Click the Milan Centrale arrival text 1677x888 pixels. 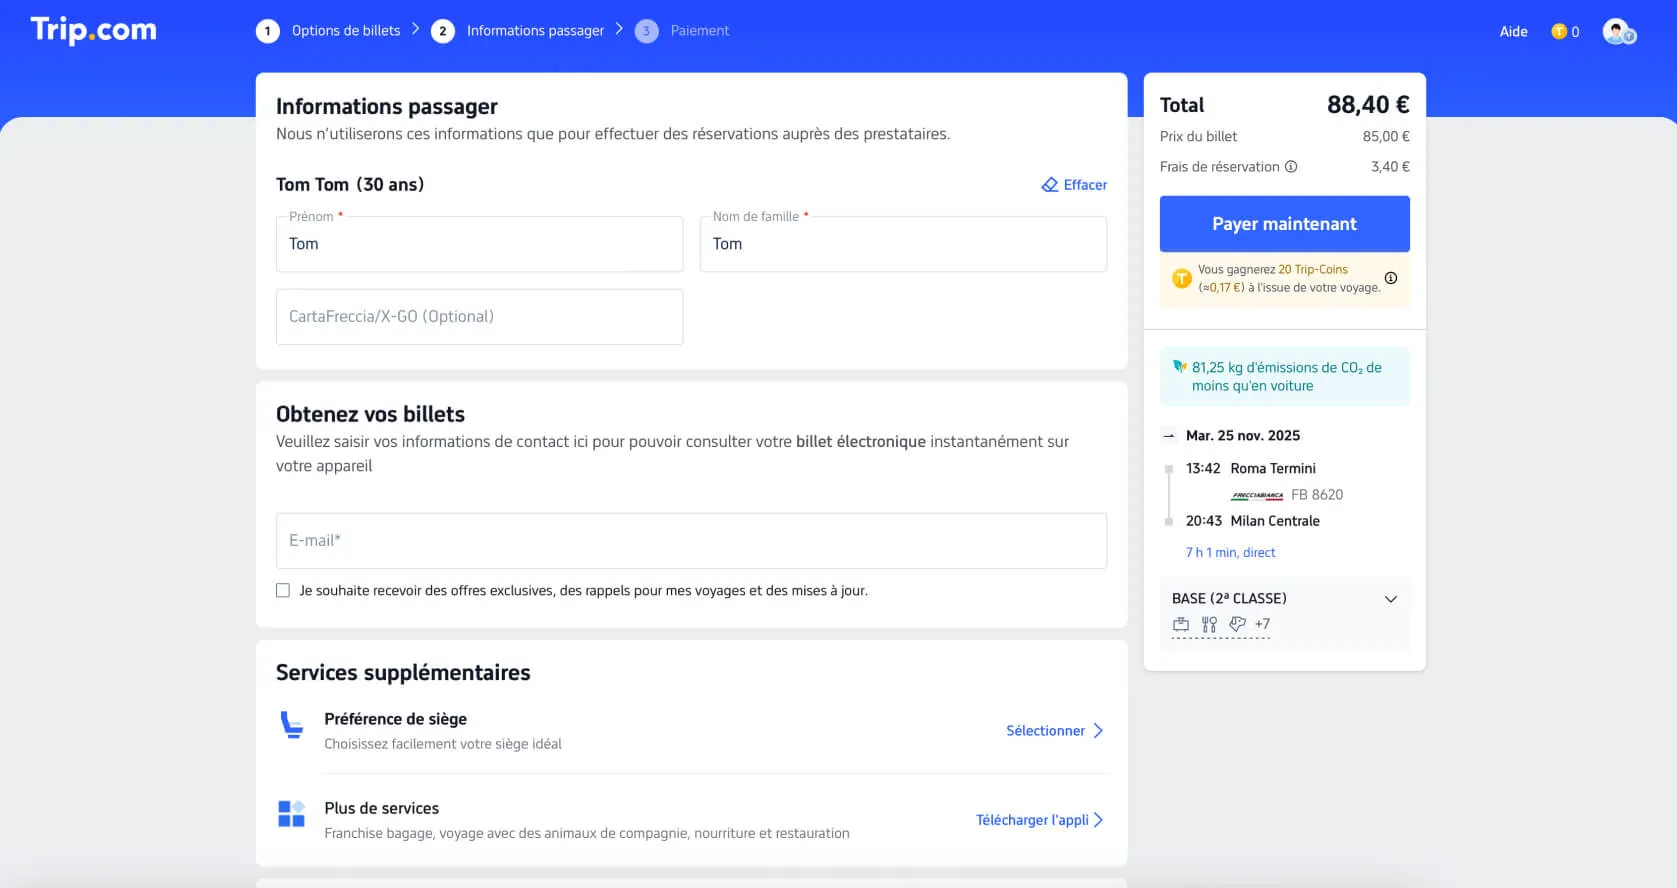tap(1275, 521)
